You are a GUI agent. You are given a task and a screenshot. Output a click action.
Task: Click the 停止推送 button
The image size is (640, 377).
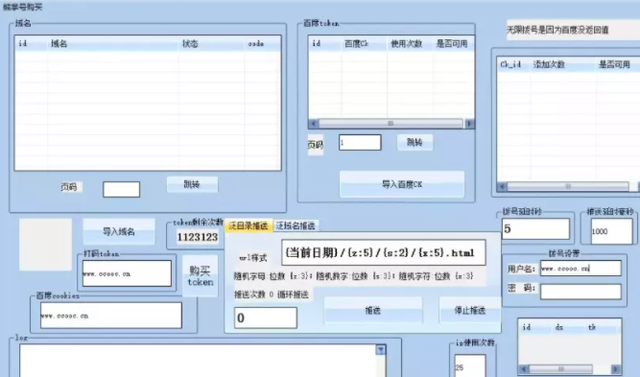[470, 310]
